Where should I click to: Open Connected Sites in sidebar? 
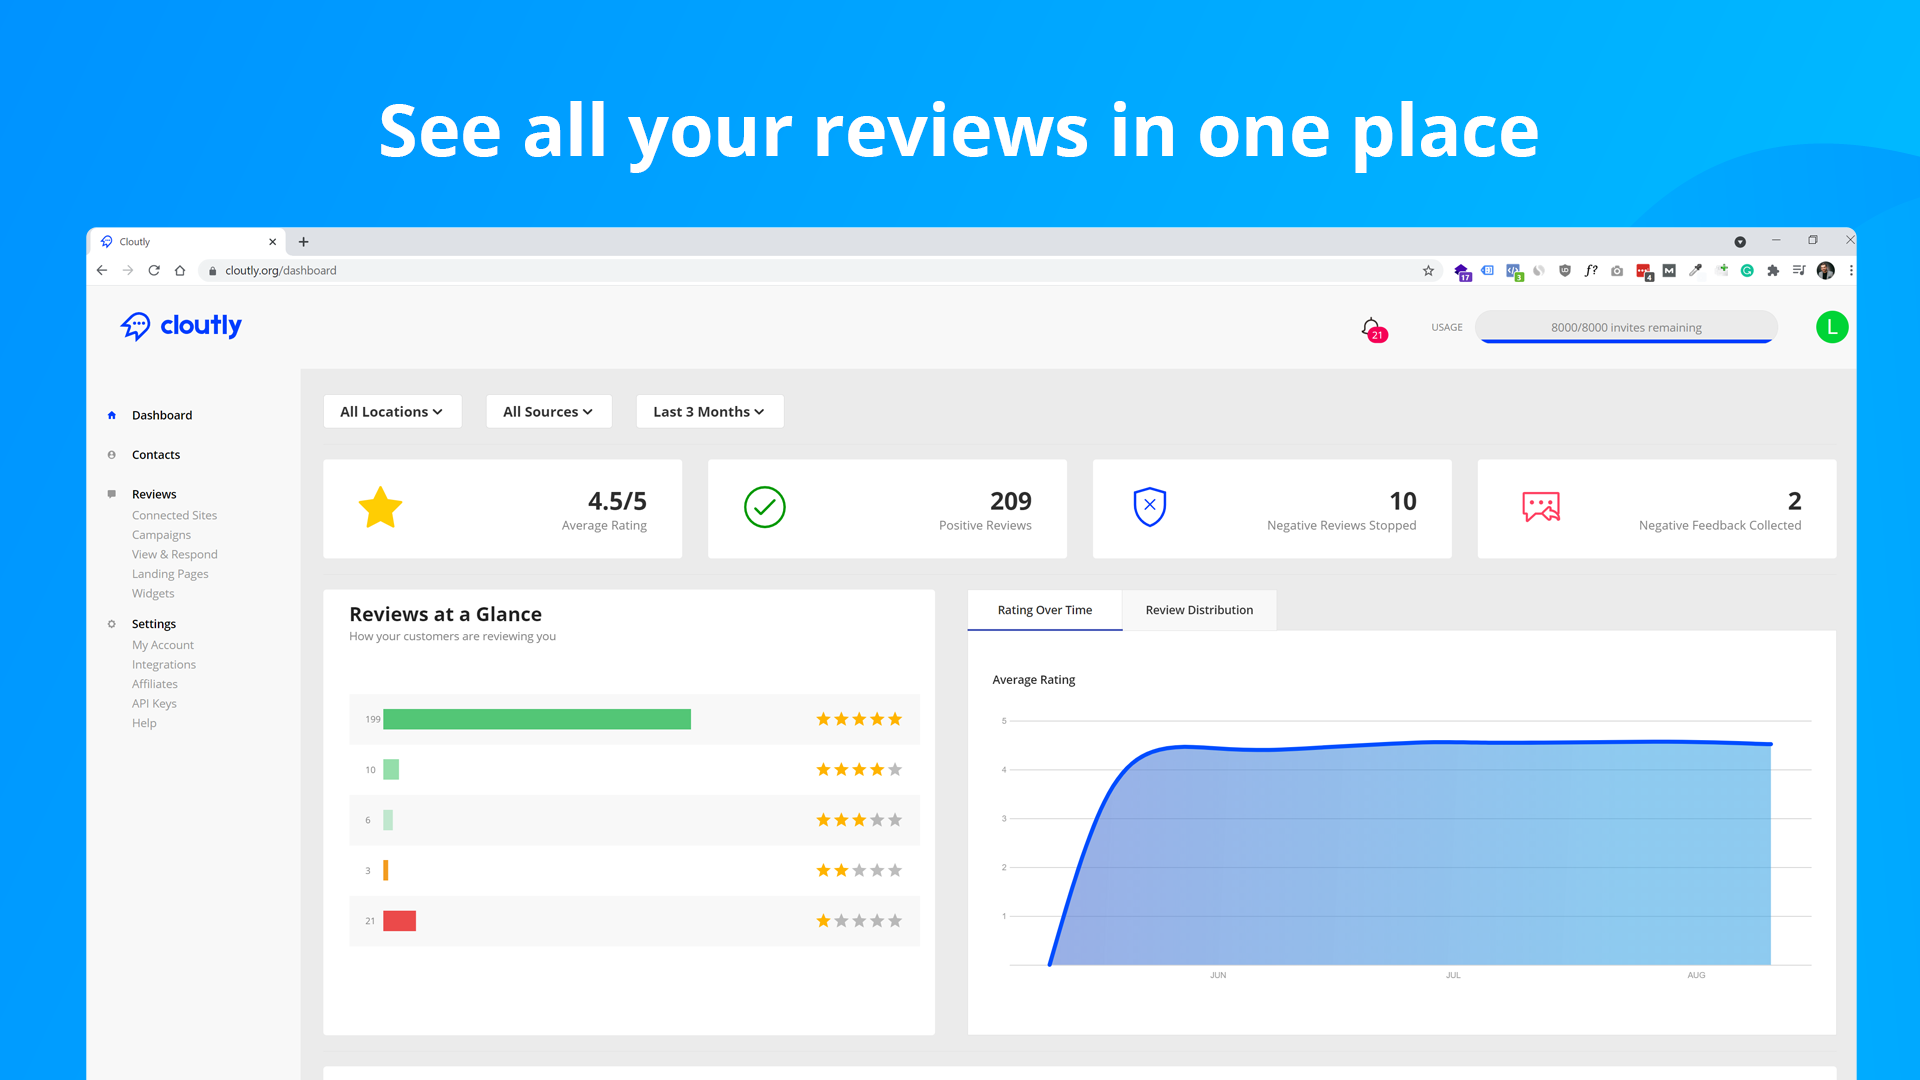174,515
